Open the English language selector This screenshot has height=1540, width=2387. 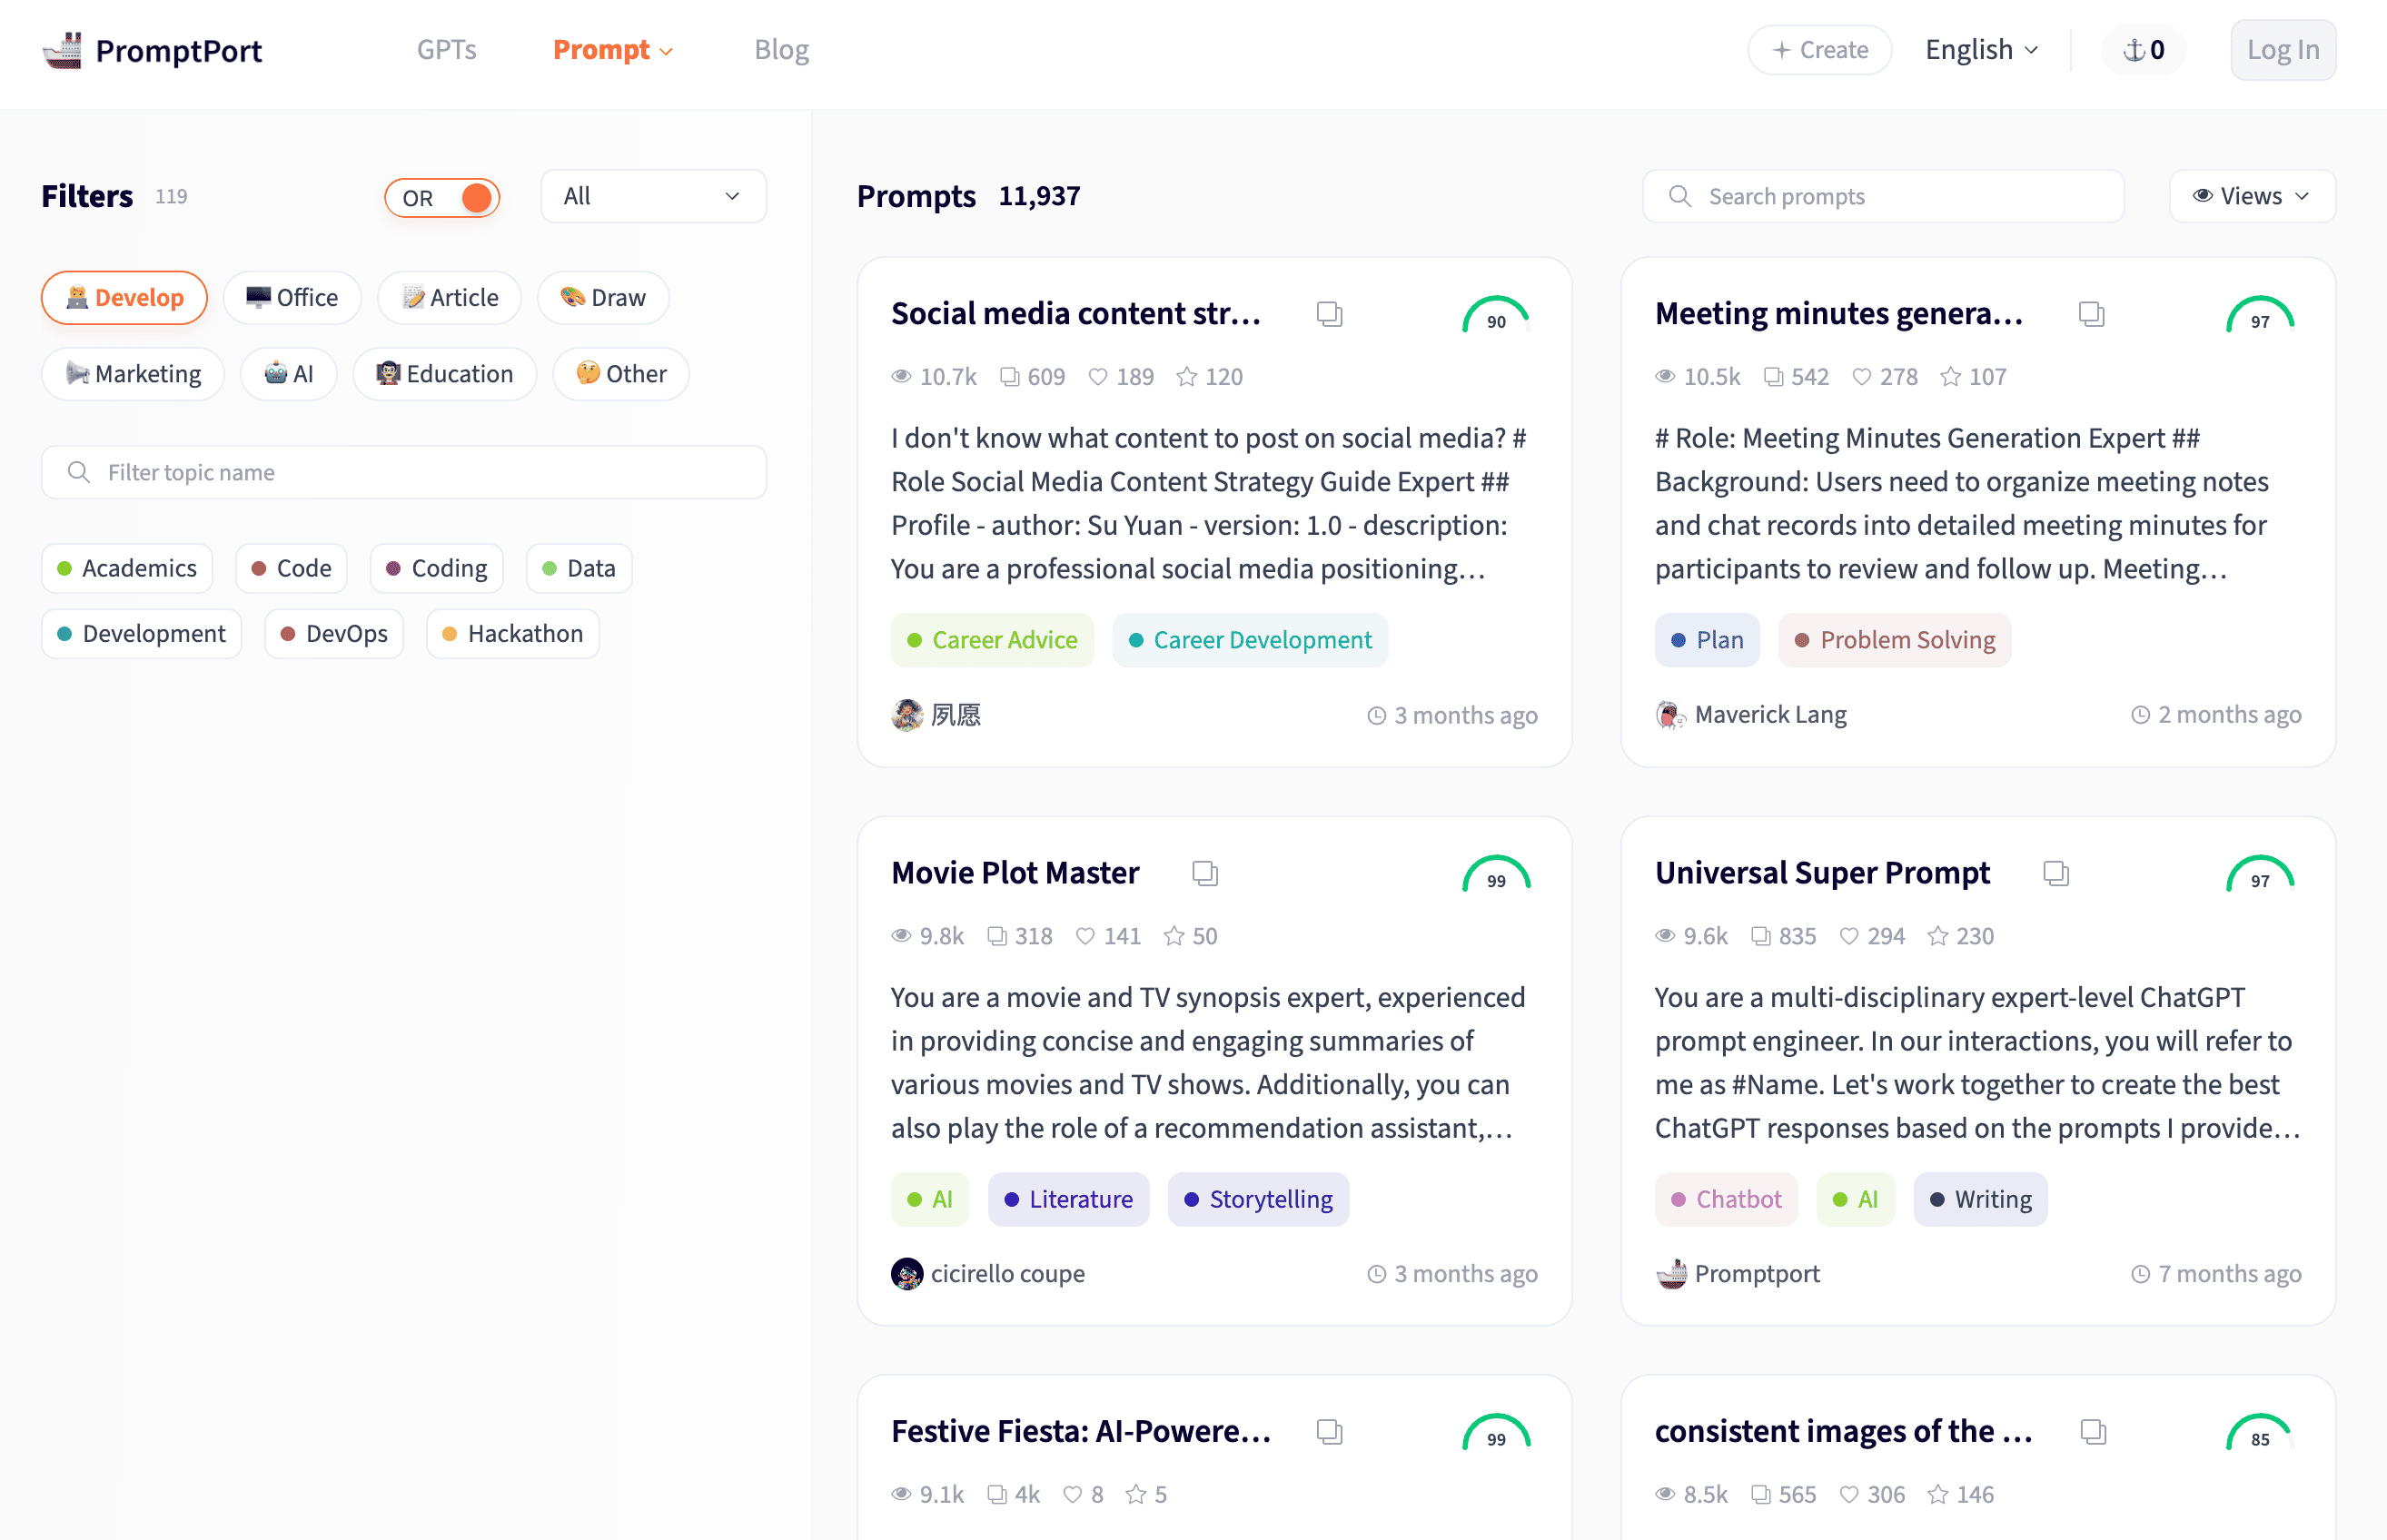click(x=1982, y=50)
